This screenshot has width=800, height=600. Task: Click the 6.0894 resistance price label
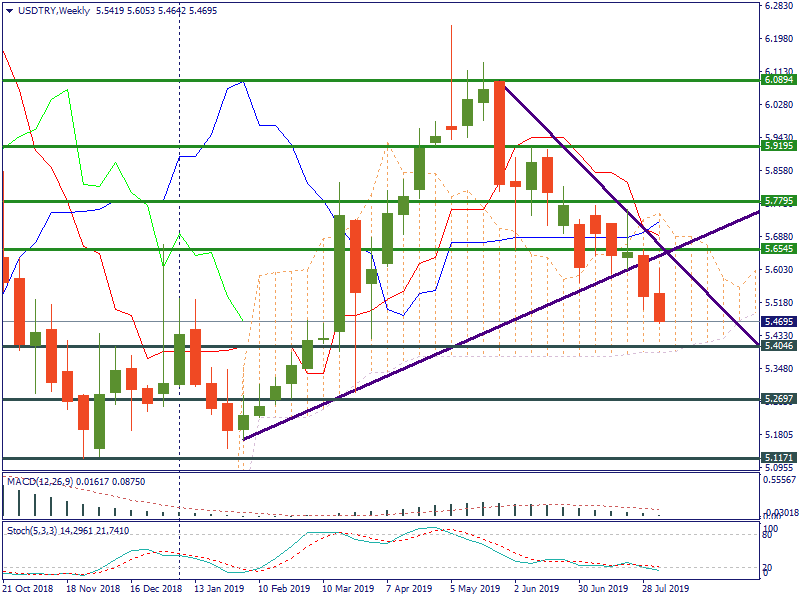click(x=778, y=80)
